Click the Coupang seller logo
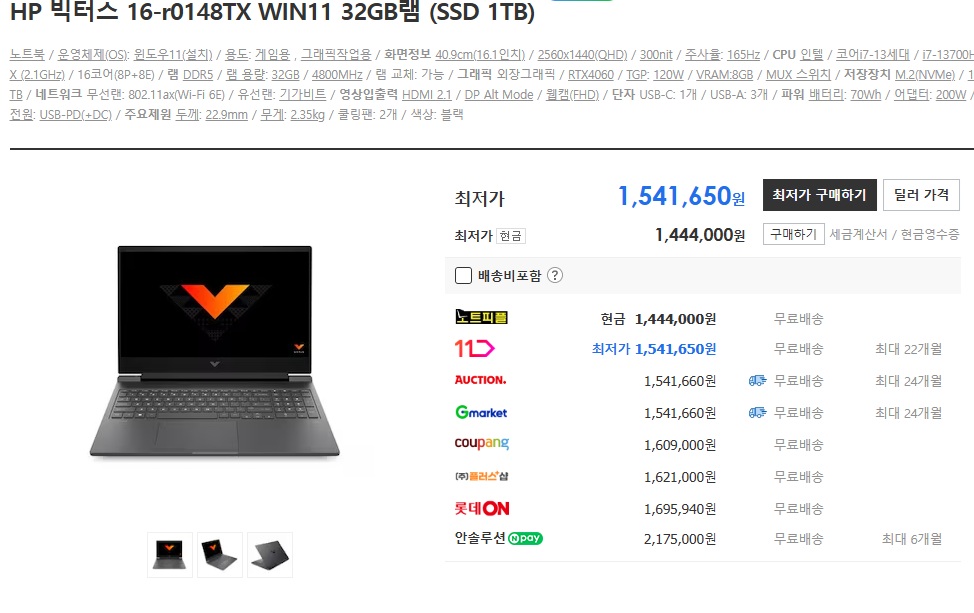Screen dimensions: 974x613 click(x=481, y=443)
